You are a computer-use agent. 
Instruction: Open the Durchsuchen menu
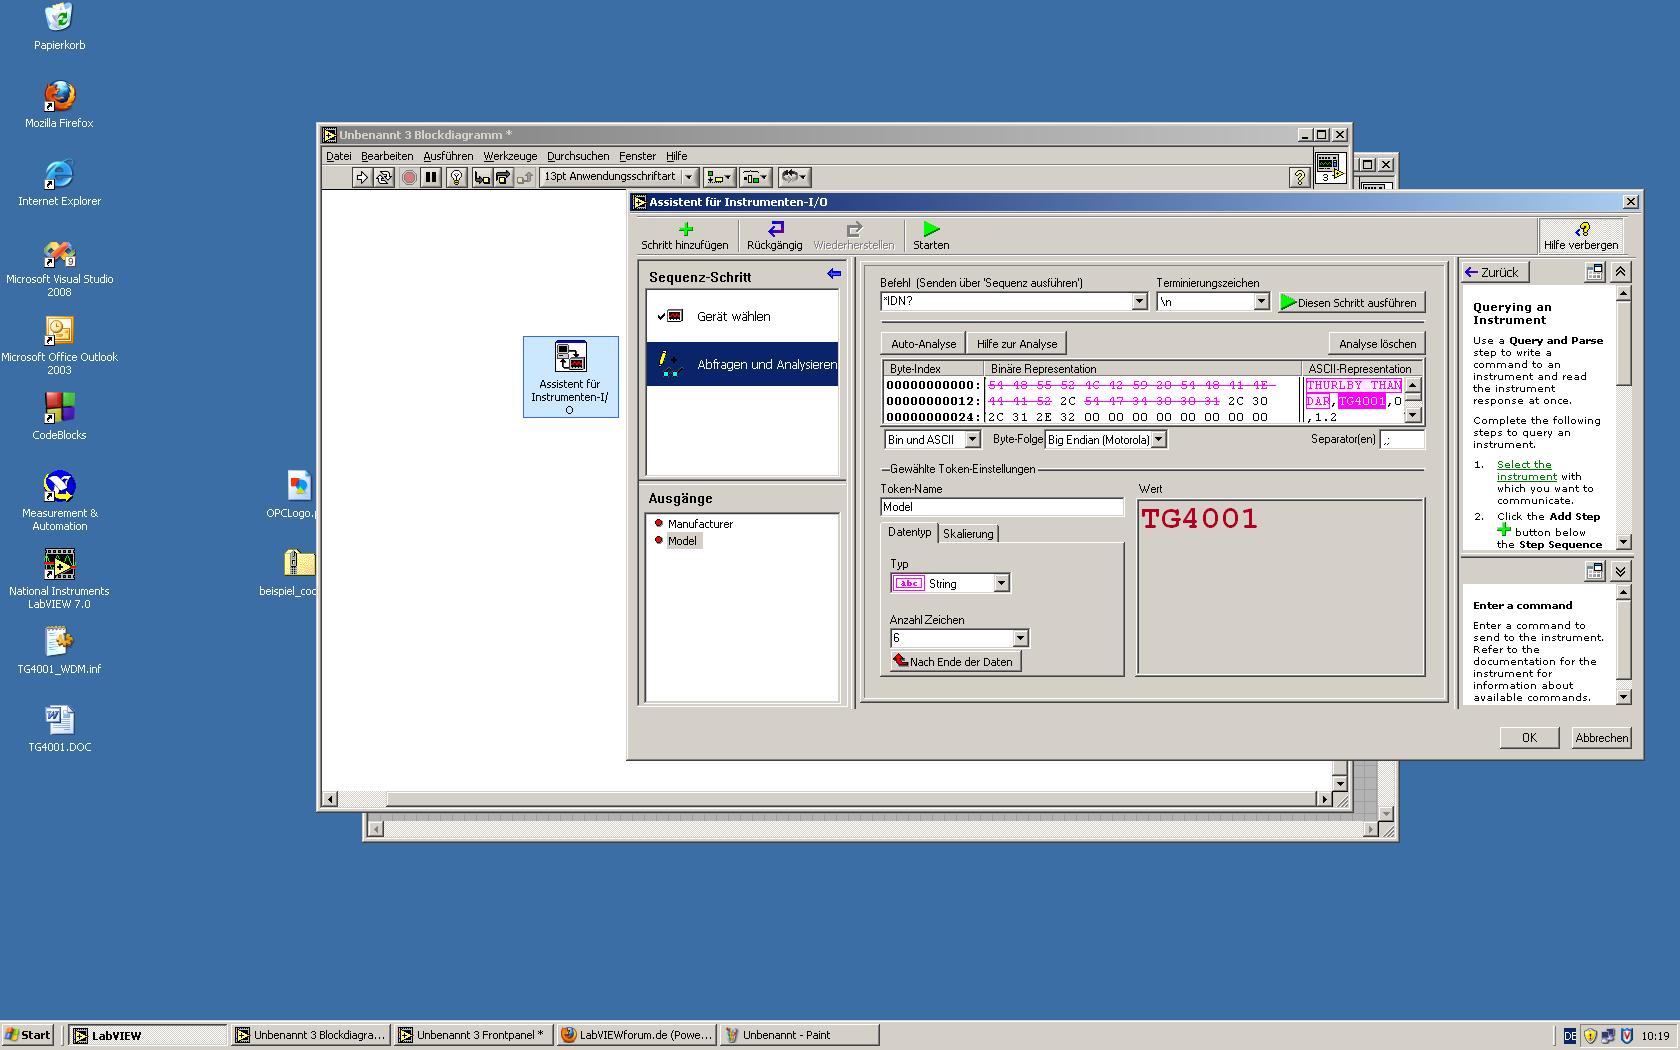pyautogui.click(x=578, y=156)
